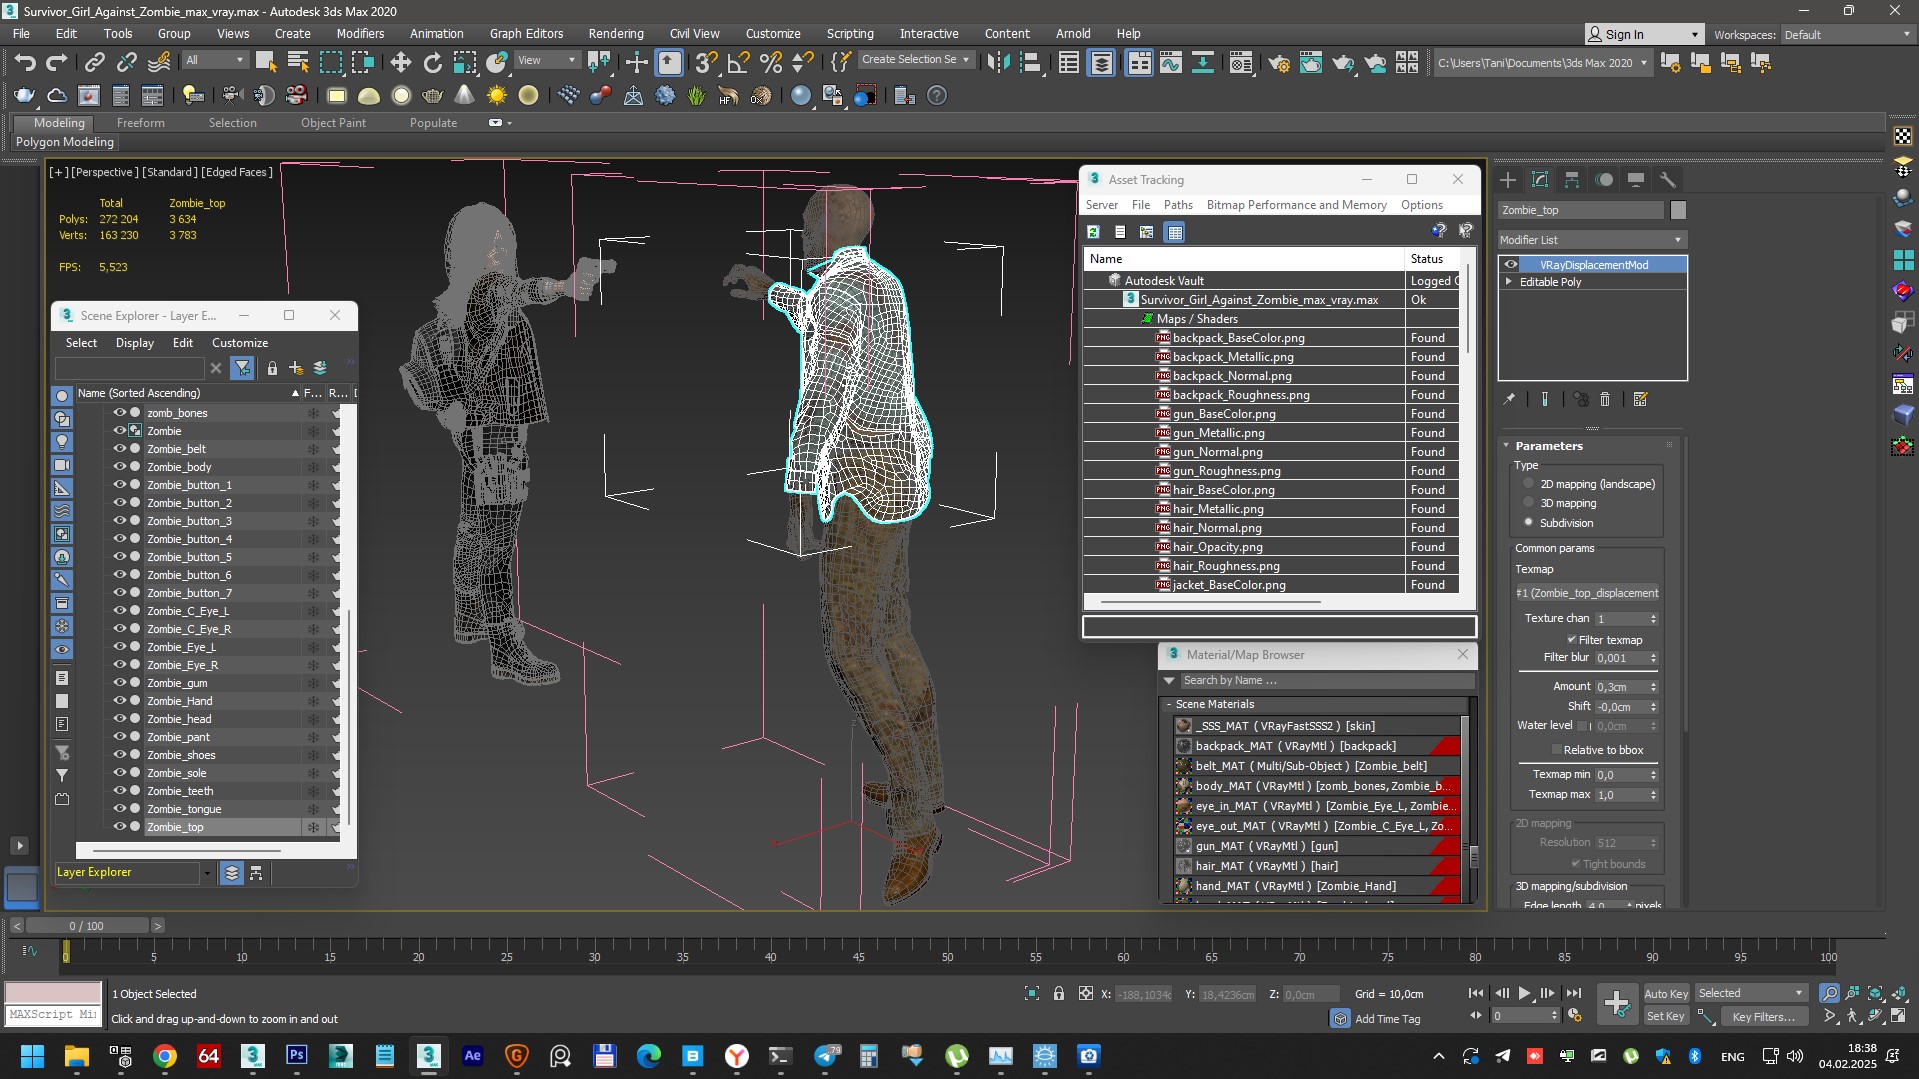Viewport: 1919px width, 1079px height.
Task: Click the 0 / 100 time slider
Action: [x=87, y=926]
